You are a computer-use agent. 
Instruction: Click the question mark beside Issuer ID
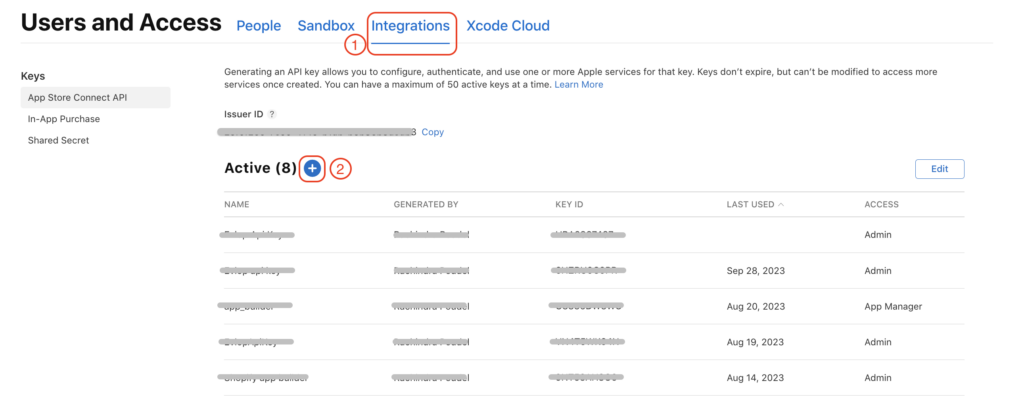(272, 114)
